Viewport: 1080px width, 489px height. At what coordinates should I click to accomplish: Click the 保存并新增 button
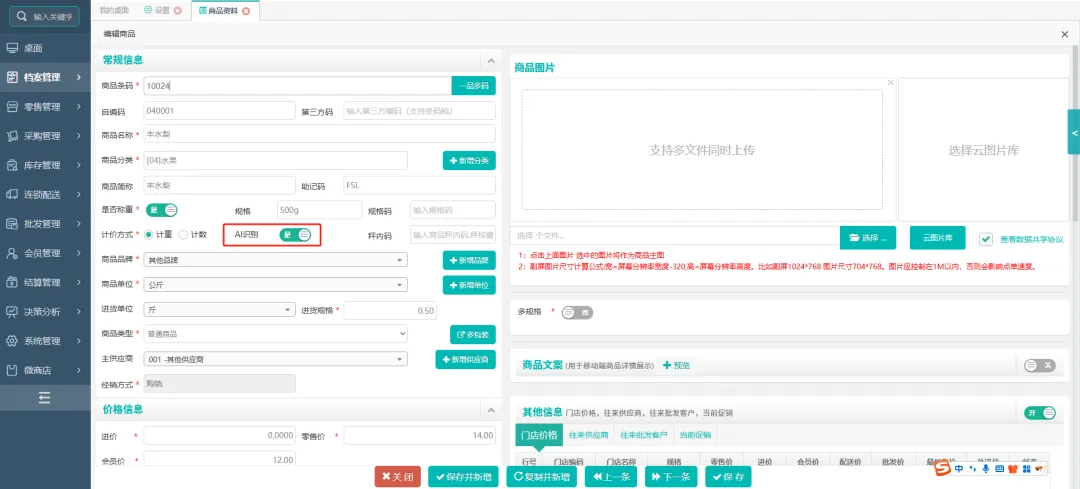point(463,477)
